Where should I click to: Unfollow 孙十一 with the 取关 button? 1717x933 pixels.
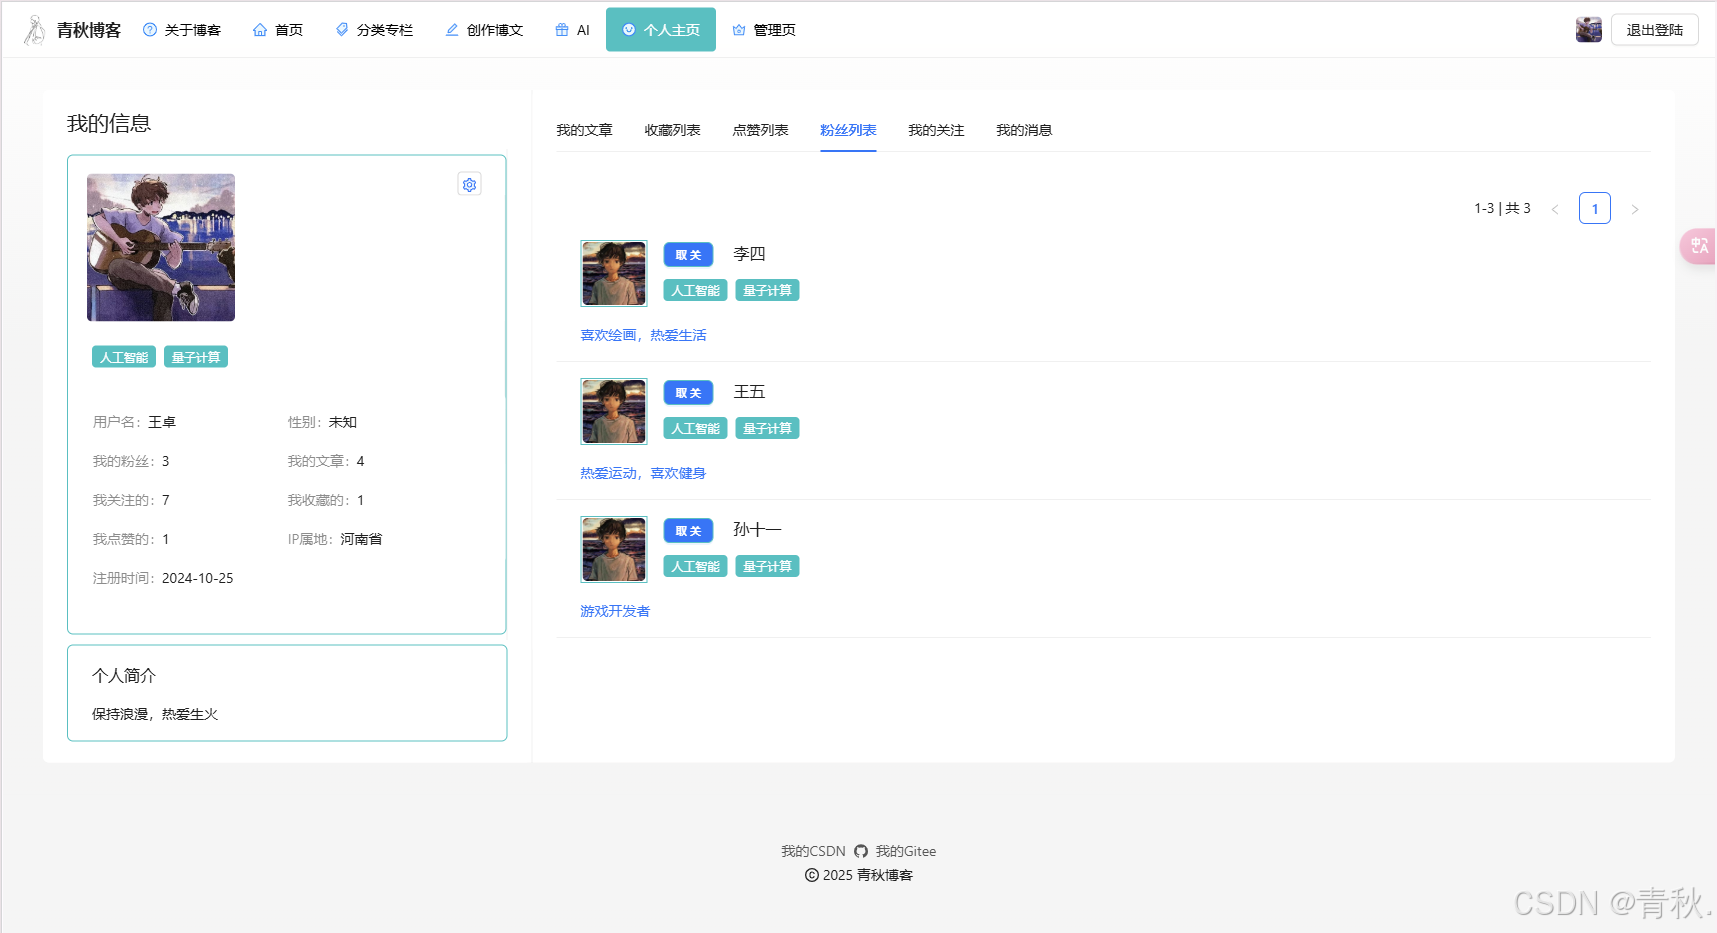[688, 531]
